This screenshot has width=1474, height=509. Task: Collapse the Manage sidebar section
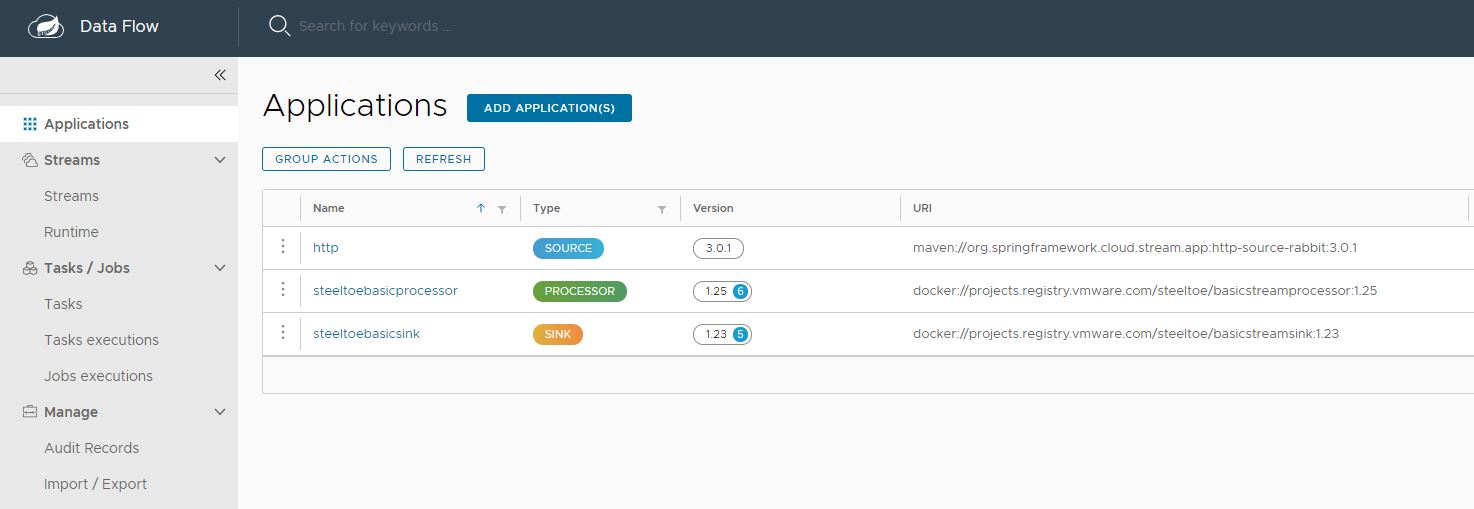pyautogui.click(x=220, y=412)
